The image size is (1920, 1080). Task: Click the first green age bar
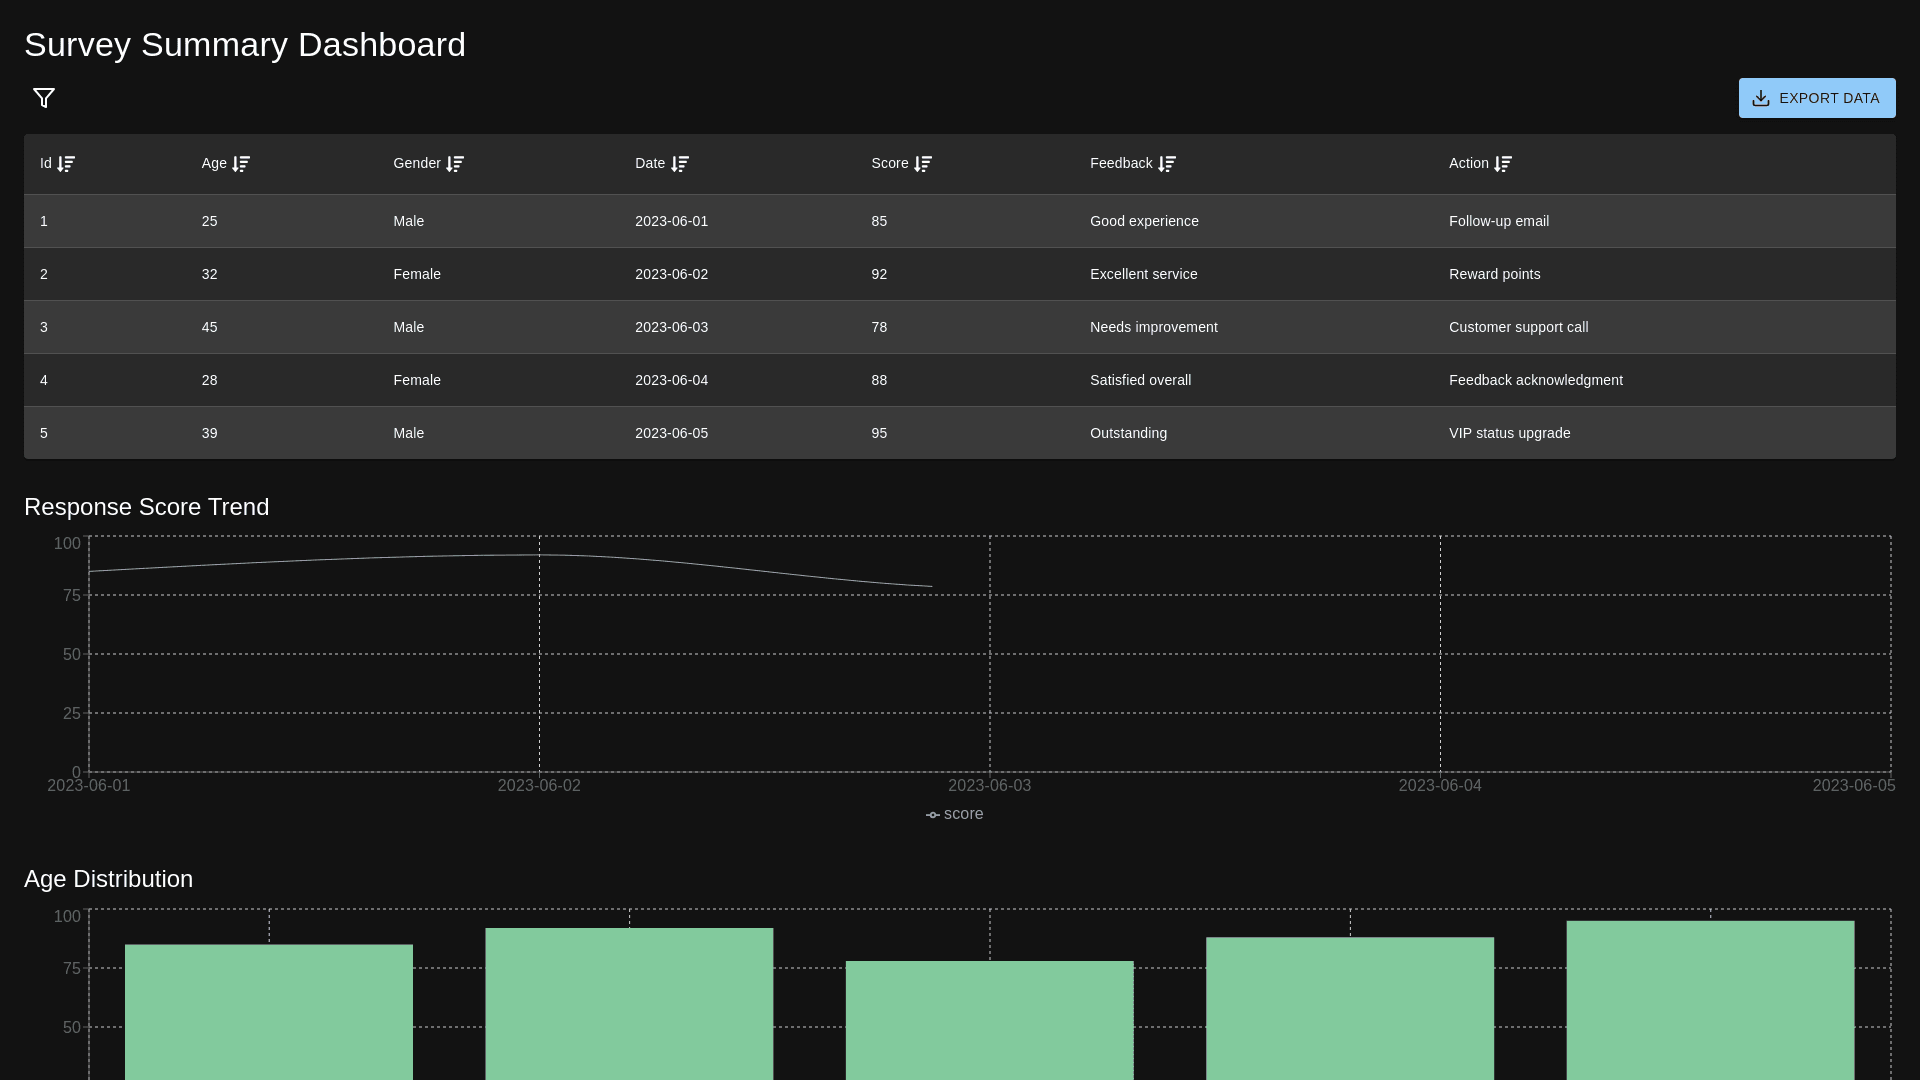point(269,1010)
